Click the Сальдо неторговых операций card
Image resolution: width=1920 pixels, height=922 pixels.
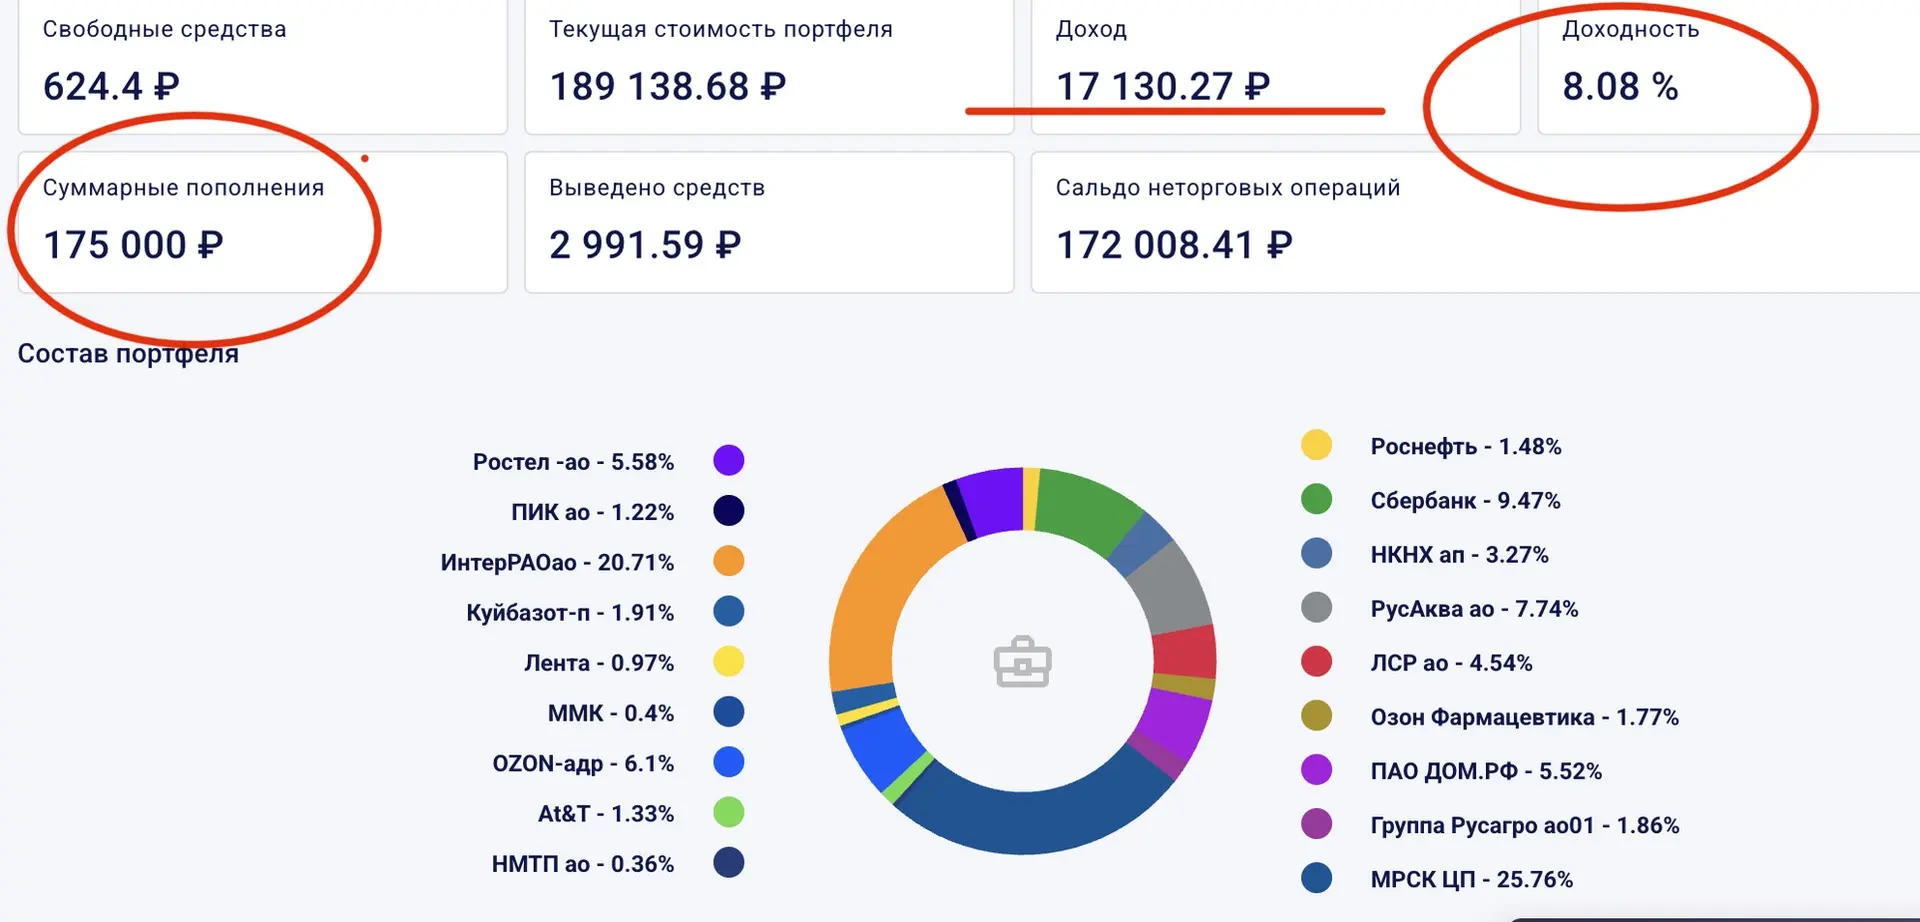click(x=1476, y=222)
